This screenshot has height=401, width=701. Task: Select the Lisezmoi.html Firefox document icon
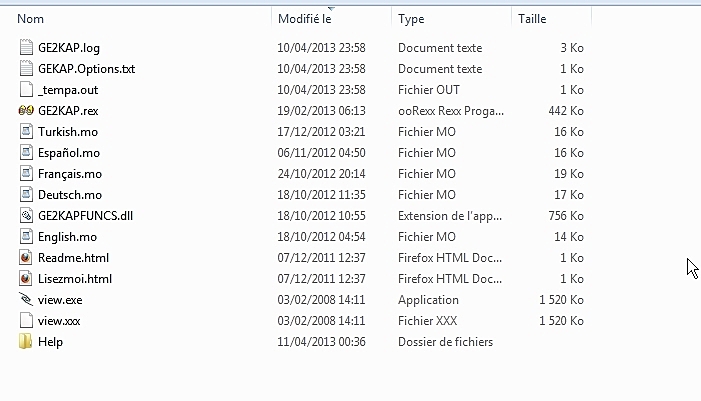point(26,279)
